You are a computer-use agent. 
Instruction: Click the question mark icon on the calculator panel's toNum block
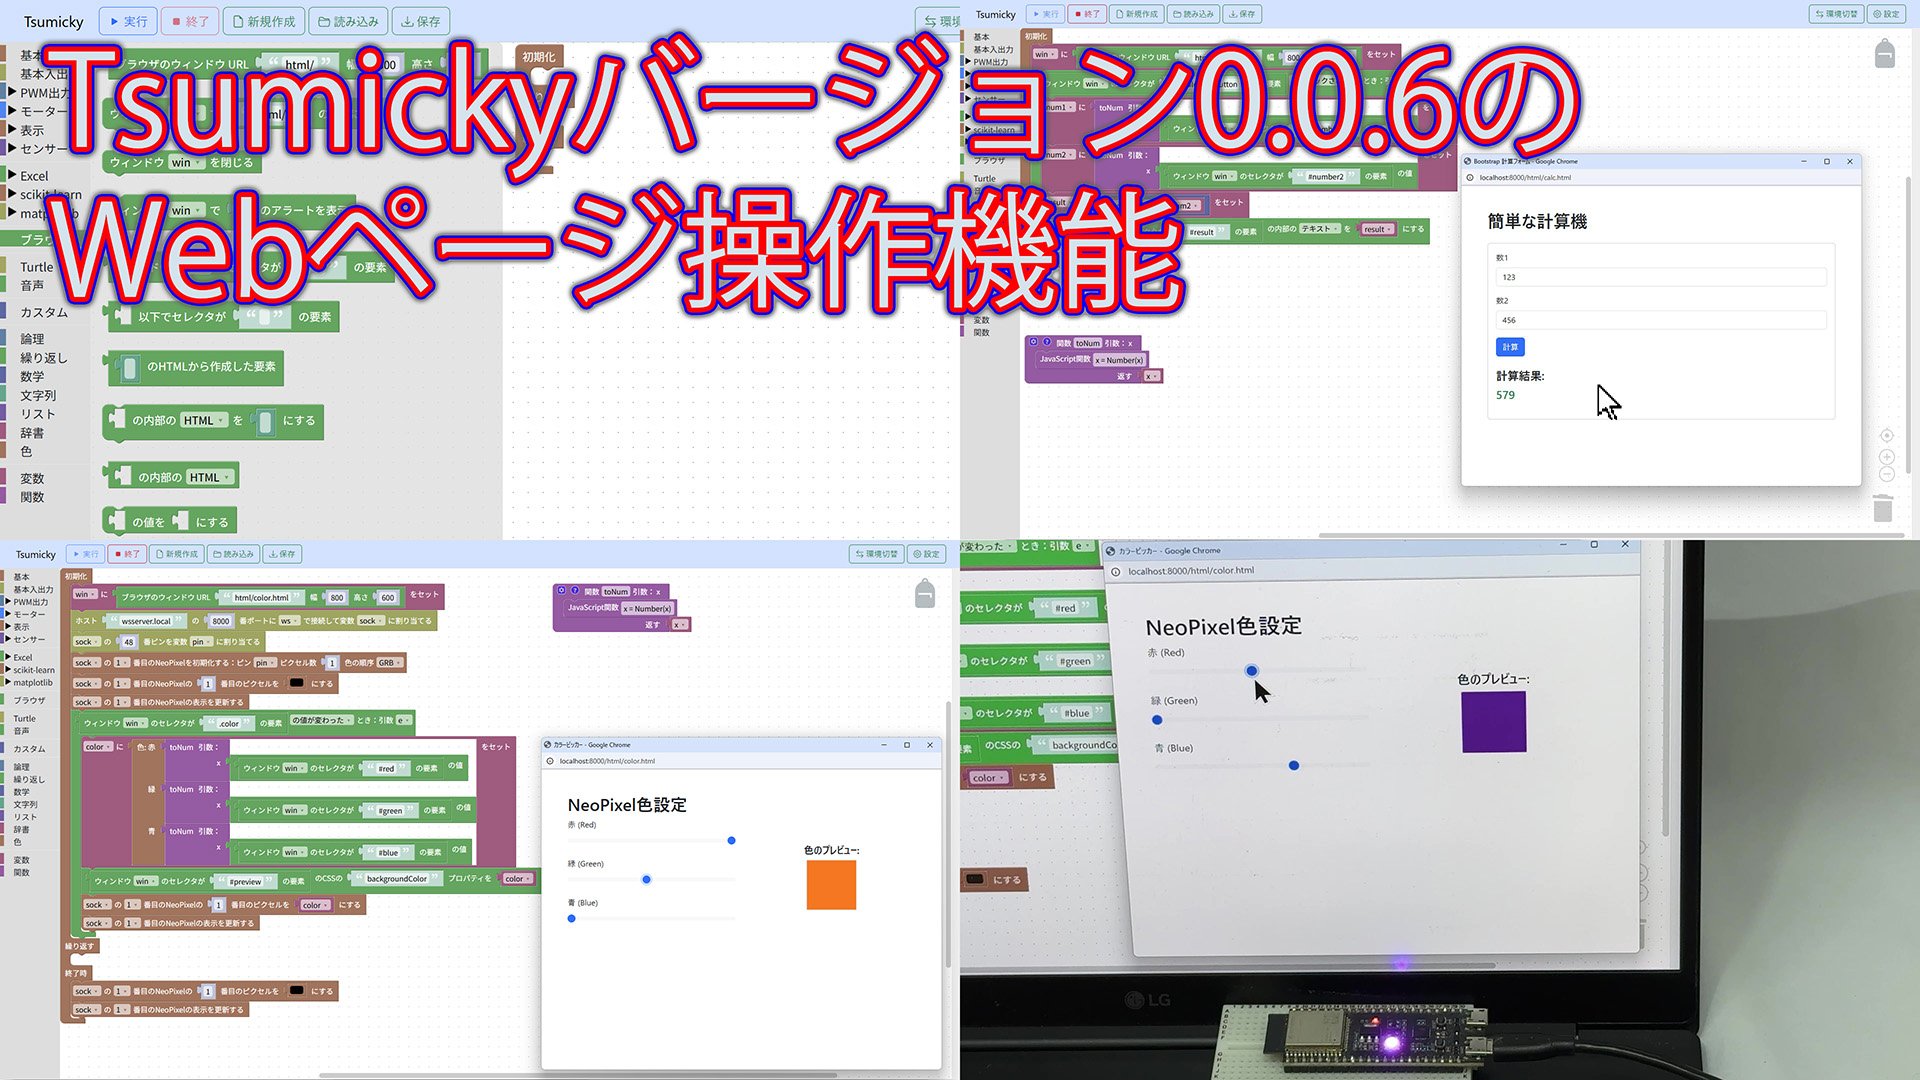click(1047, 342)
